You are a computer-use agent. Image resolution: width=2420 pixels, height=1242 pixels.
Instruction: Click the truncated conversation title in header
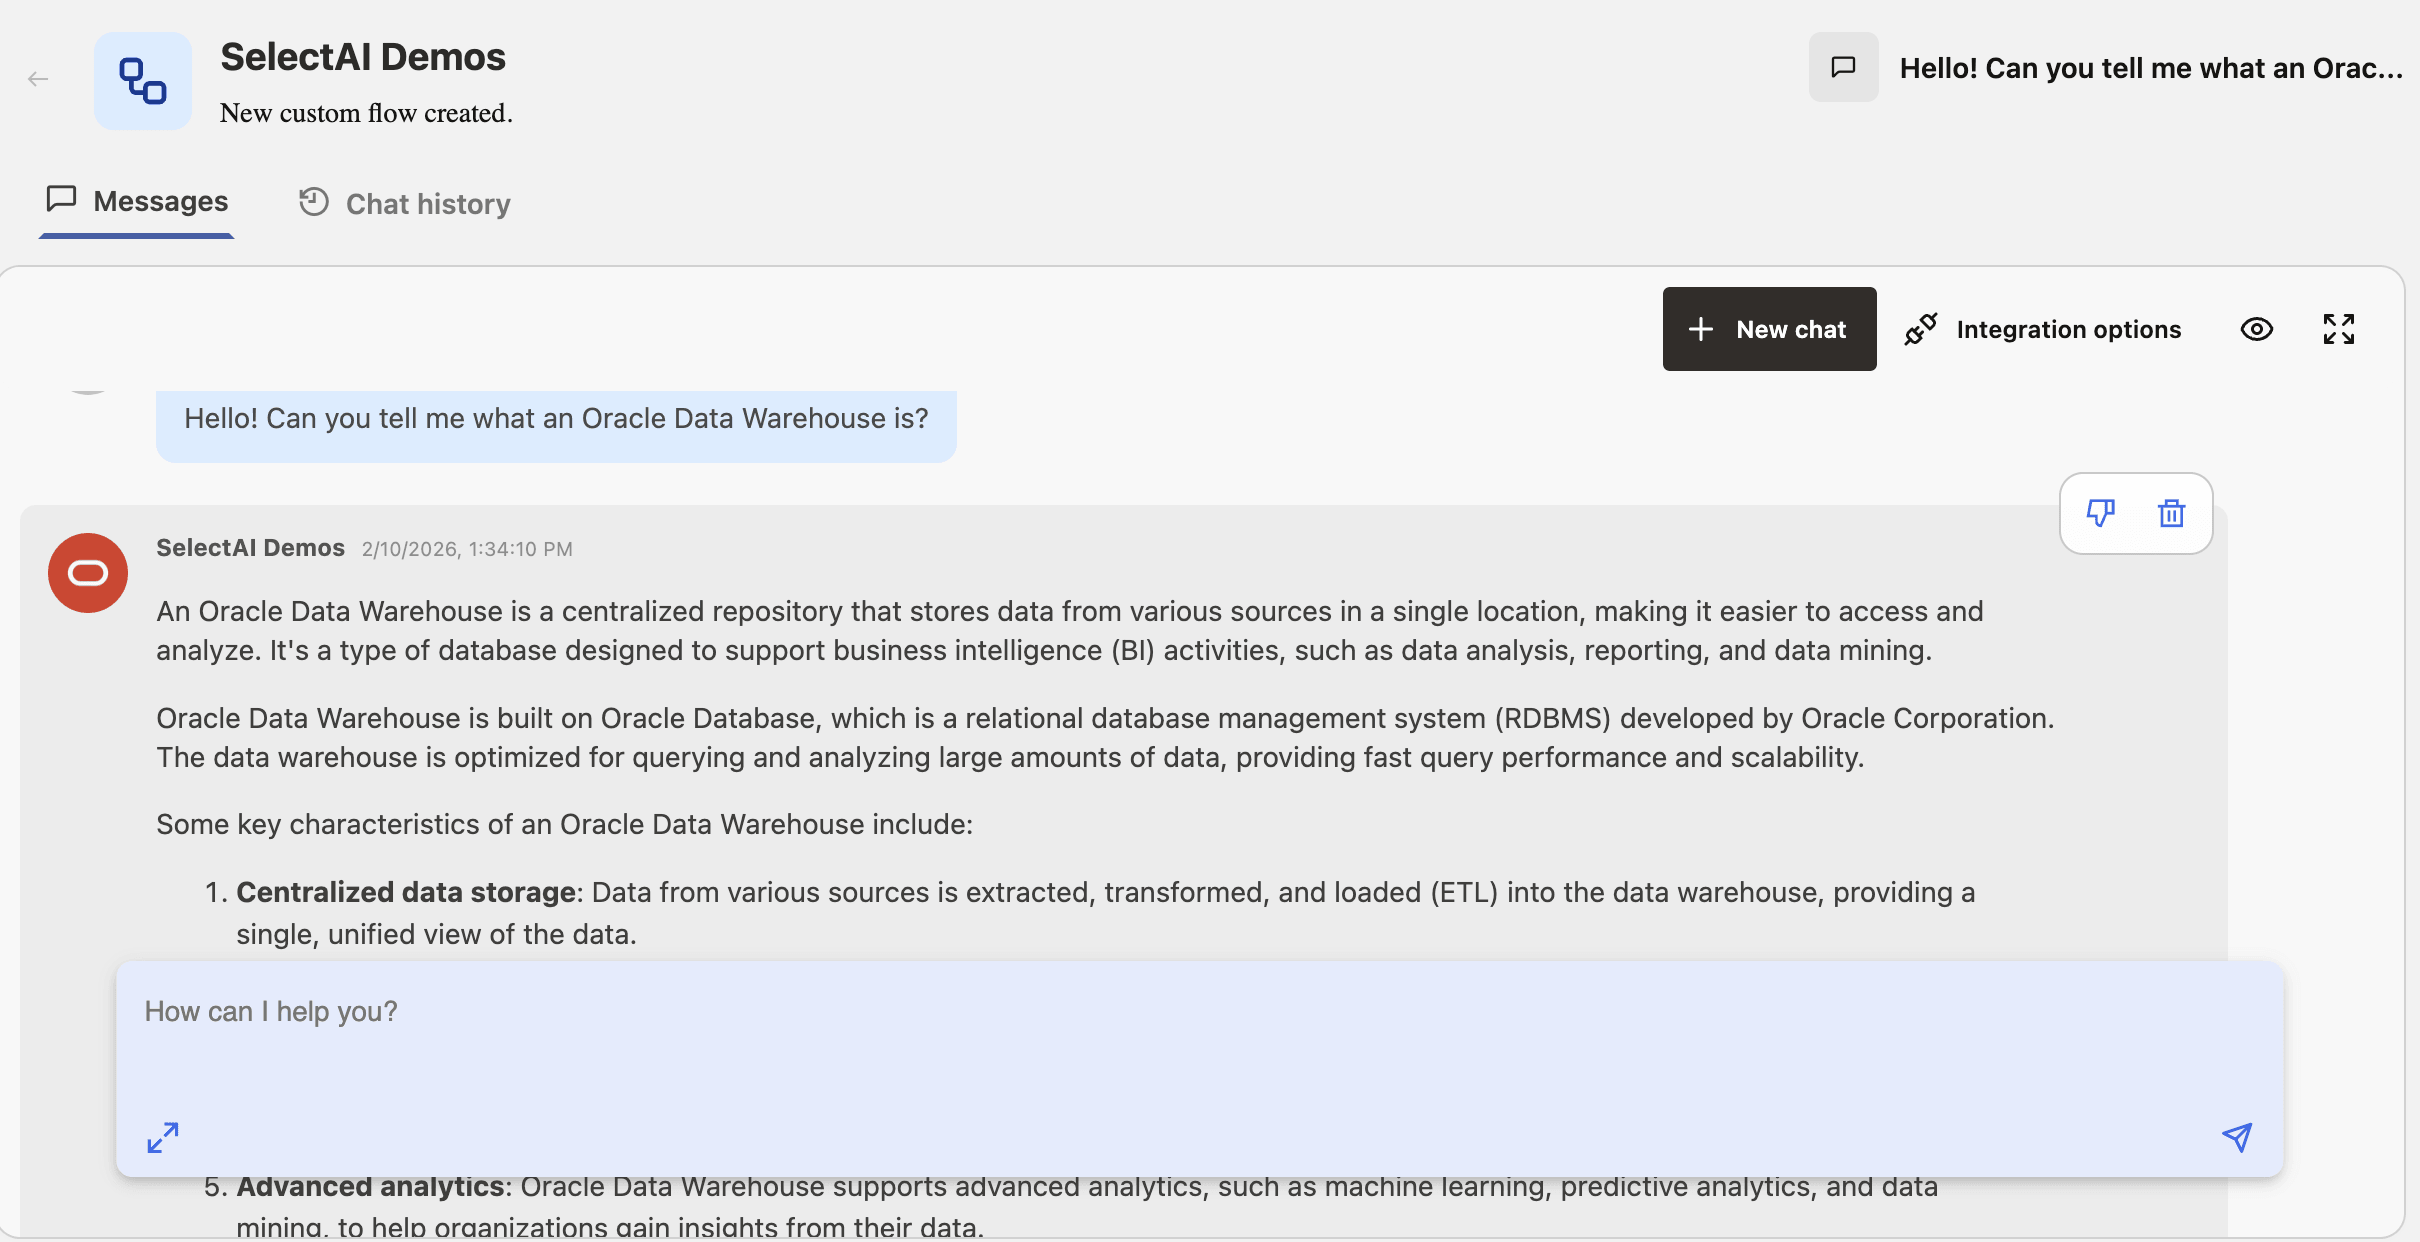[2150, 68]
